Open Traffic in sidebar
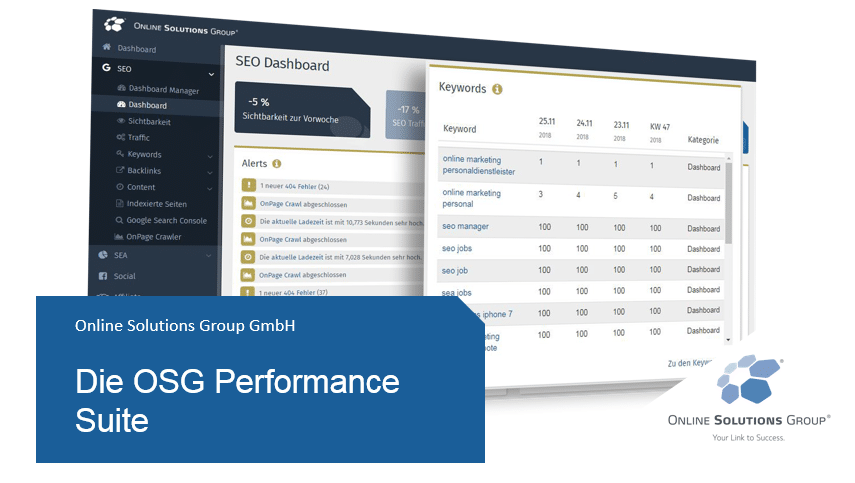855x483 pixels. click(139, 137)
